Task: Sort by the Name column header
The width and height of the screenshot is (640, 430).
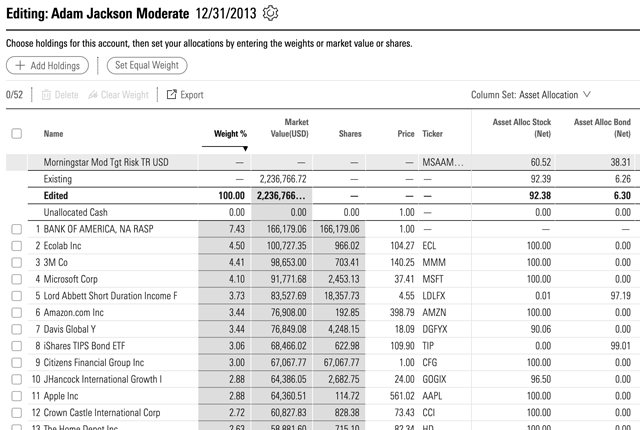Action: 53,133
